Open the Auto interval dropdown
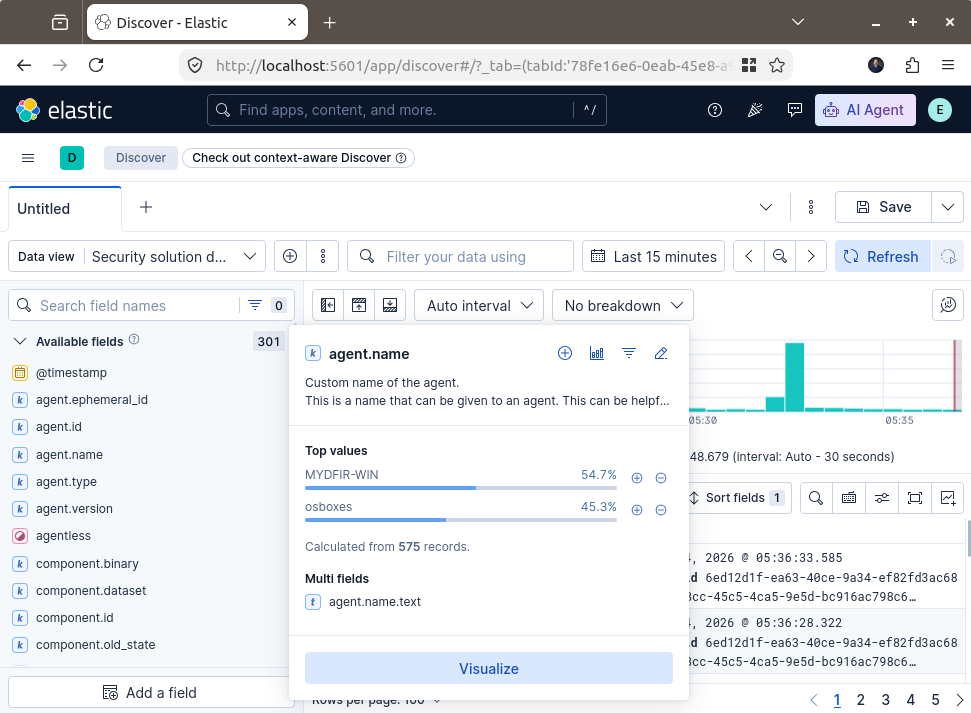971x713 pixels. [479, 305]
